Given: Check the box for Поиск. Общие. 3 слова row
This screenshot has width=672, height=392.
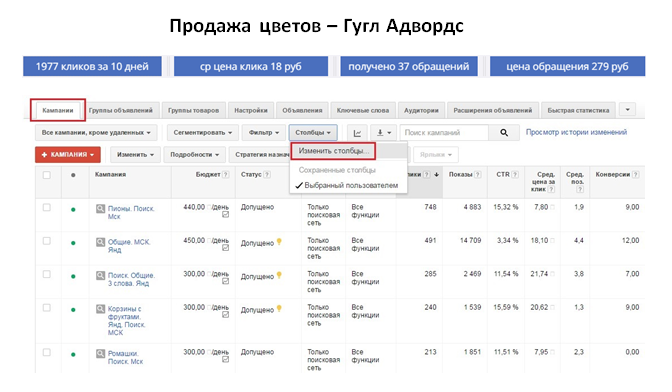Looking at the screenshot, I should (x=47, y=275).
